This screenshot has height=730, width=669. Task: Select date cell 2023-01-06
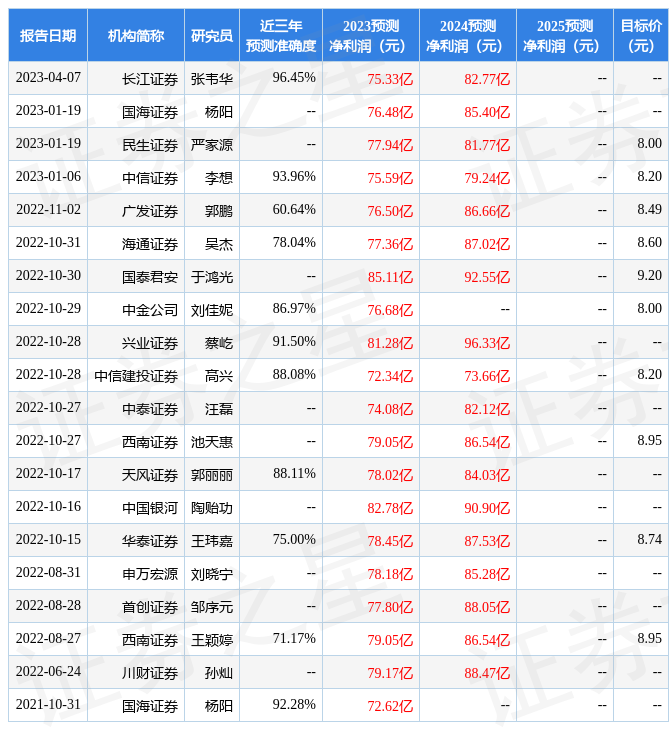tap(48, 177)
